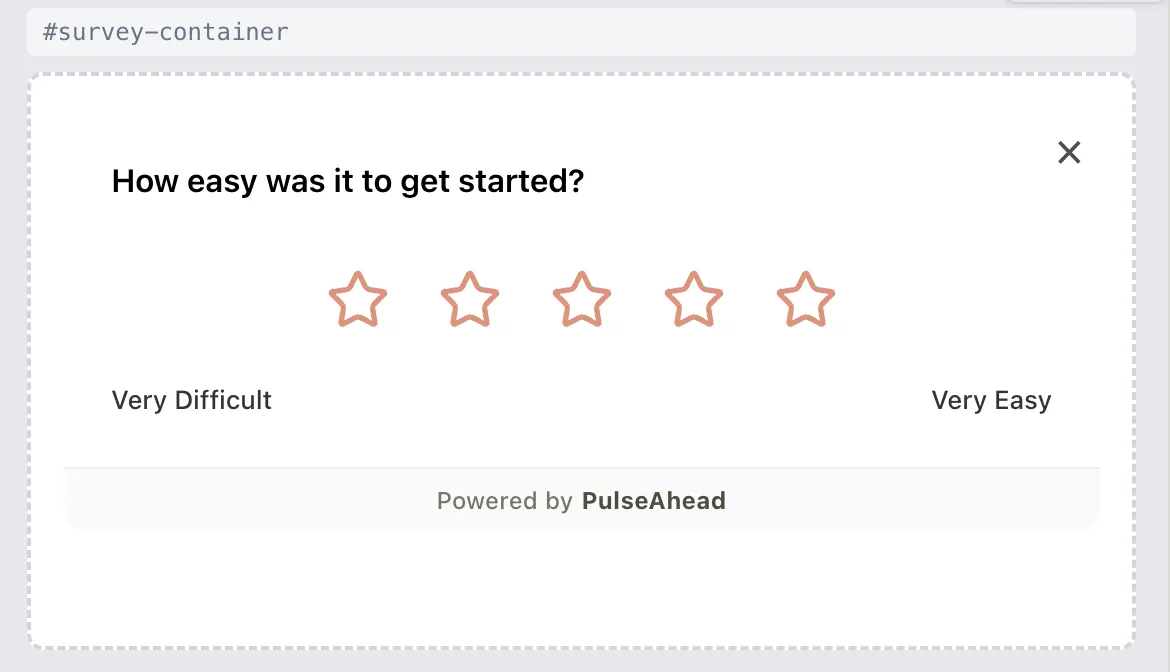This screenshot has width=1170, height=672.
Task: Dismiss the survey with the X button
Action: (x=1068, y=152)
